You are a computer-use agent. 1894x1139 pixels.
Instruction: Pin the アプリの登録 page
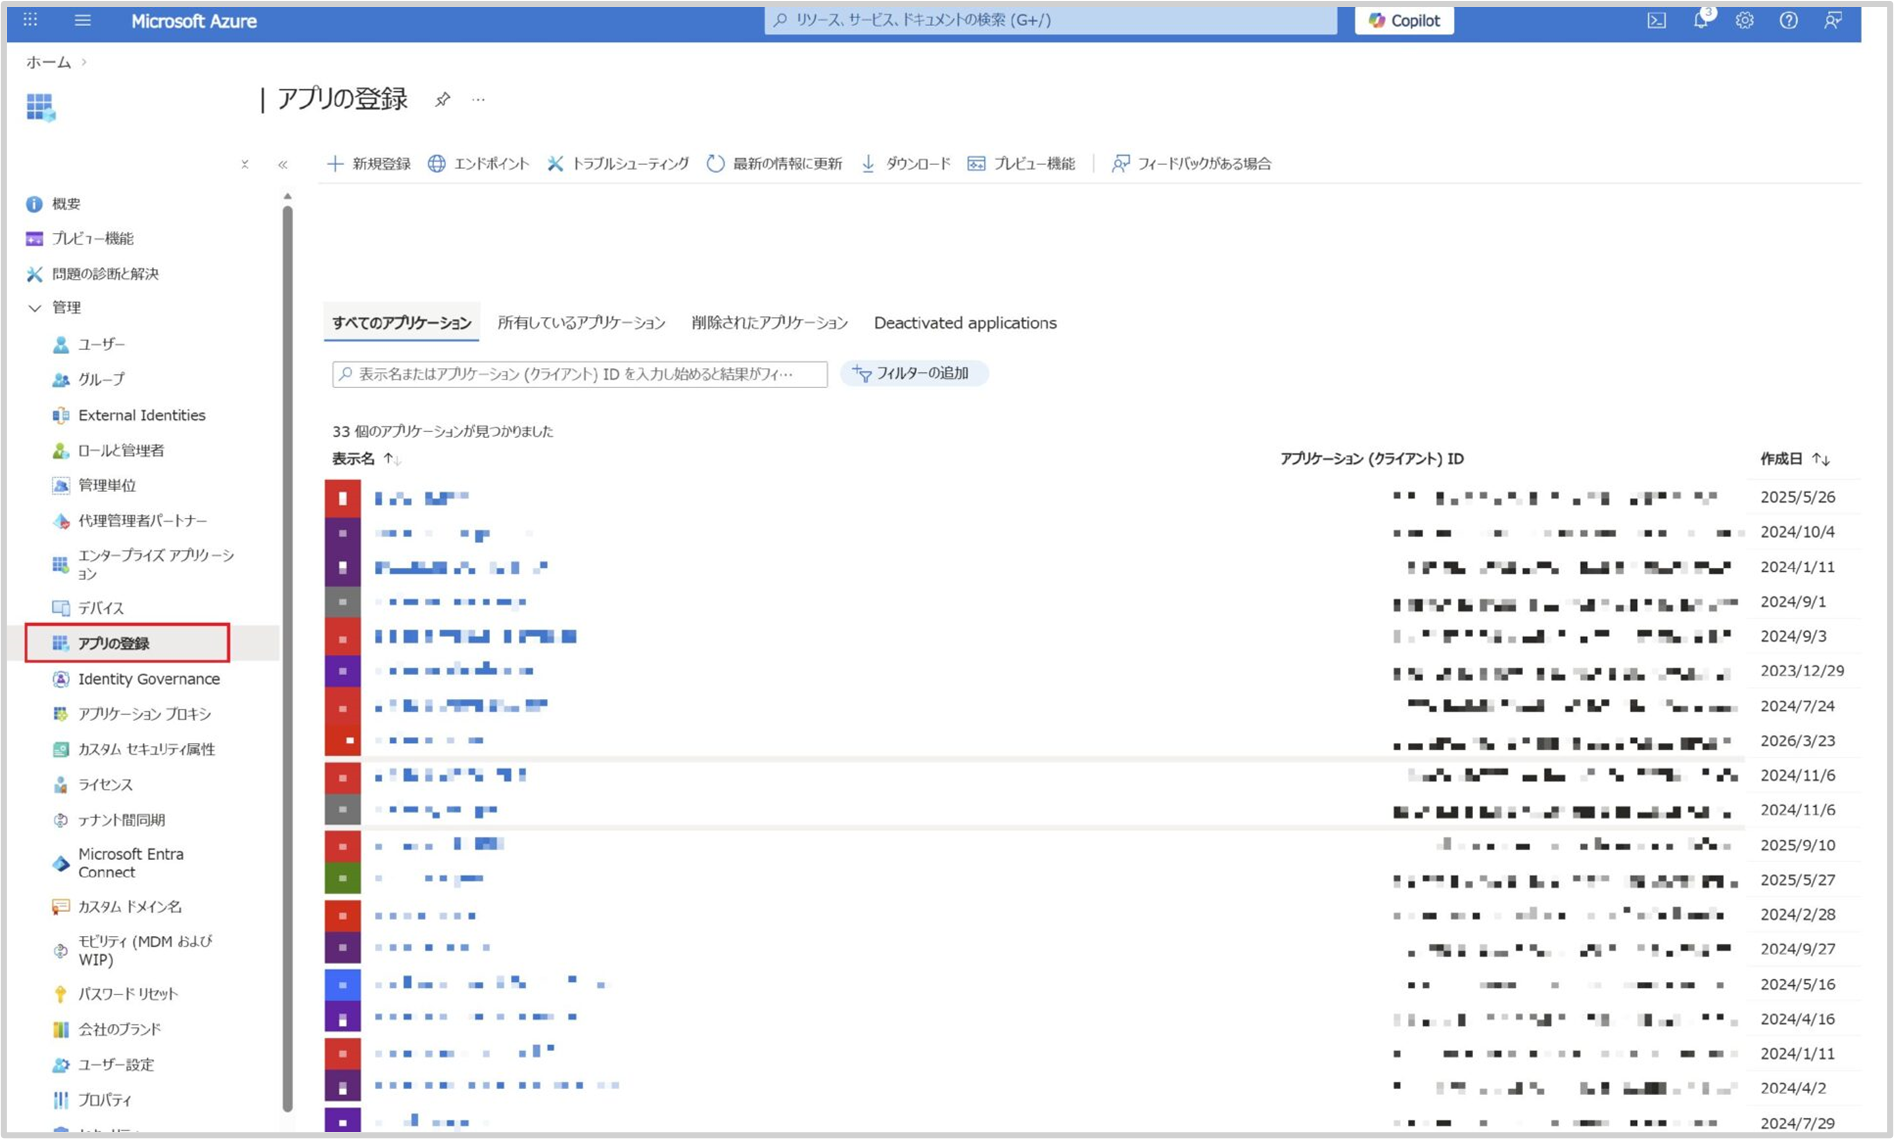coord(442,99)
